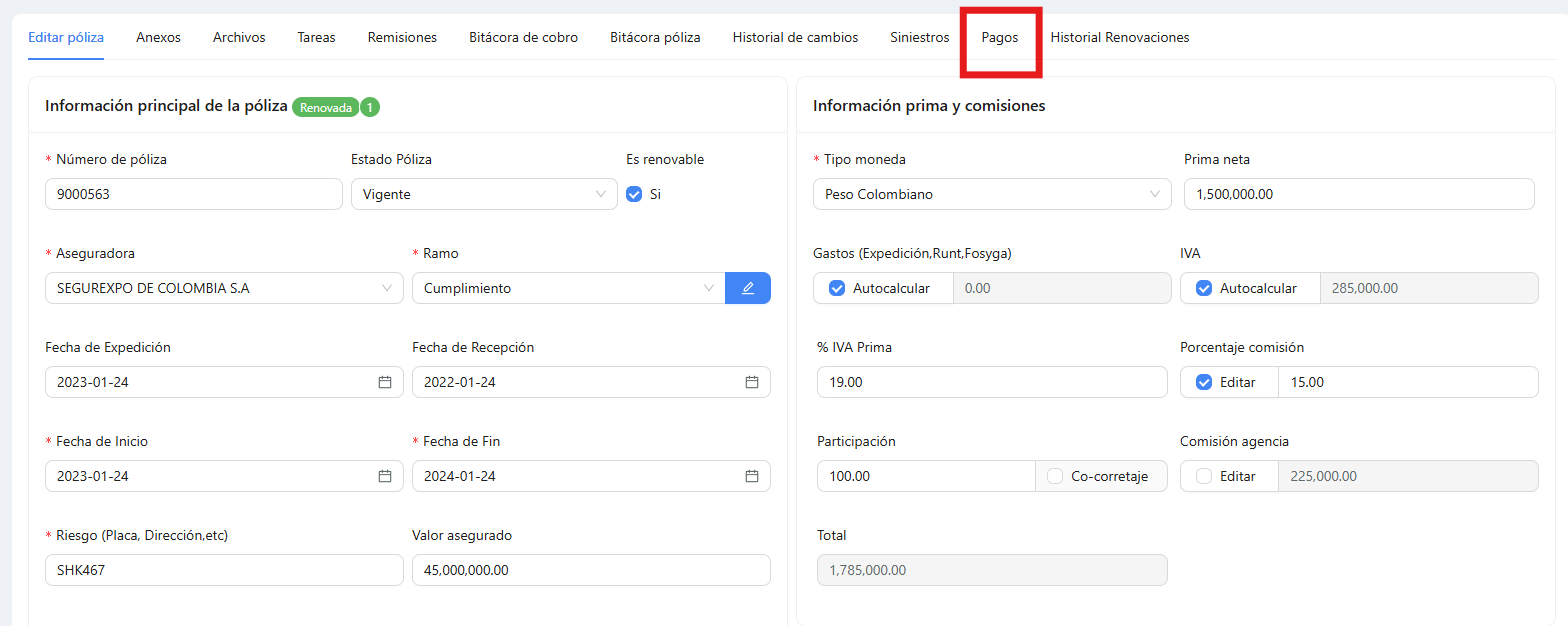The height and width of the screenshot is (626, 1568).
Task: Enable the Co-corretaje checkbox
Action: (1055, 476)
